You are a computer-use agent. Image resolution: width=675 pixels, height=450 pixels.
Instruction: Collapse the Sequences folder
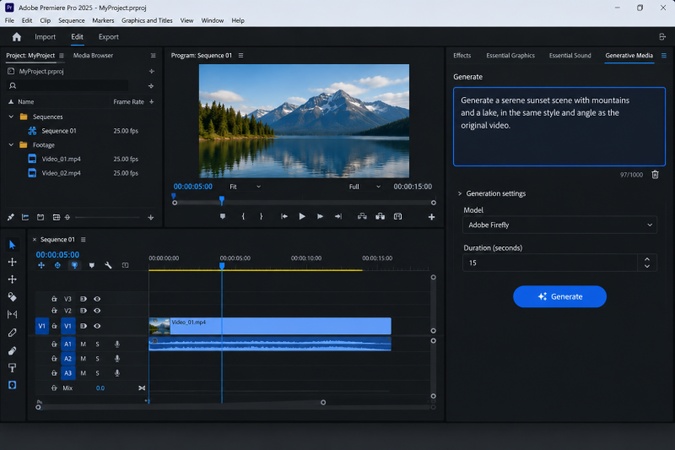(x=11, y=117)
